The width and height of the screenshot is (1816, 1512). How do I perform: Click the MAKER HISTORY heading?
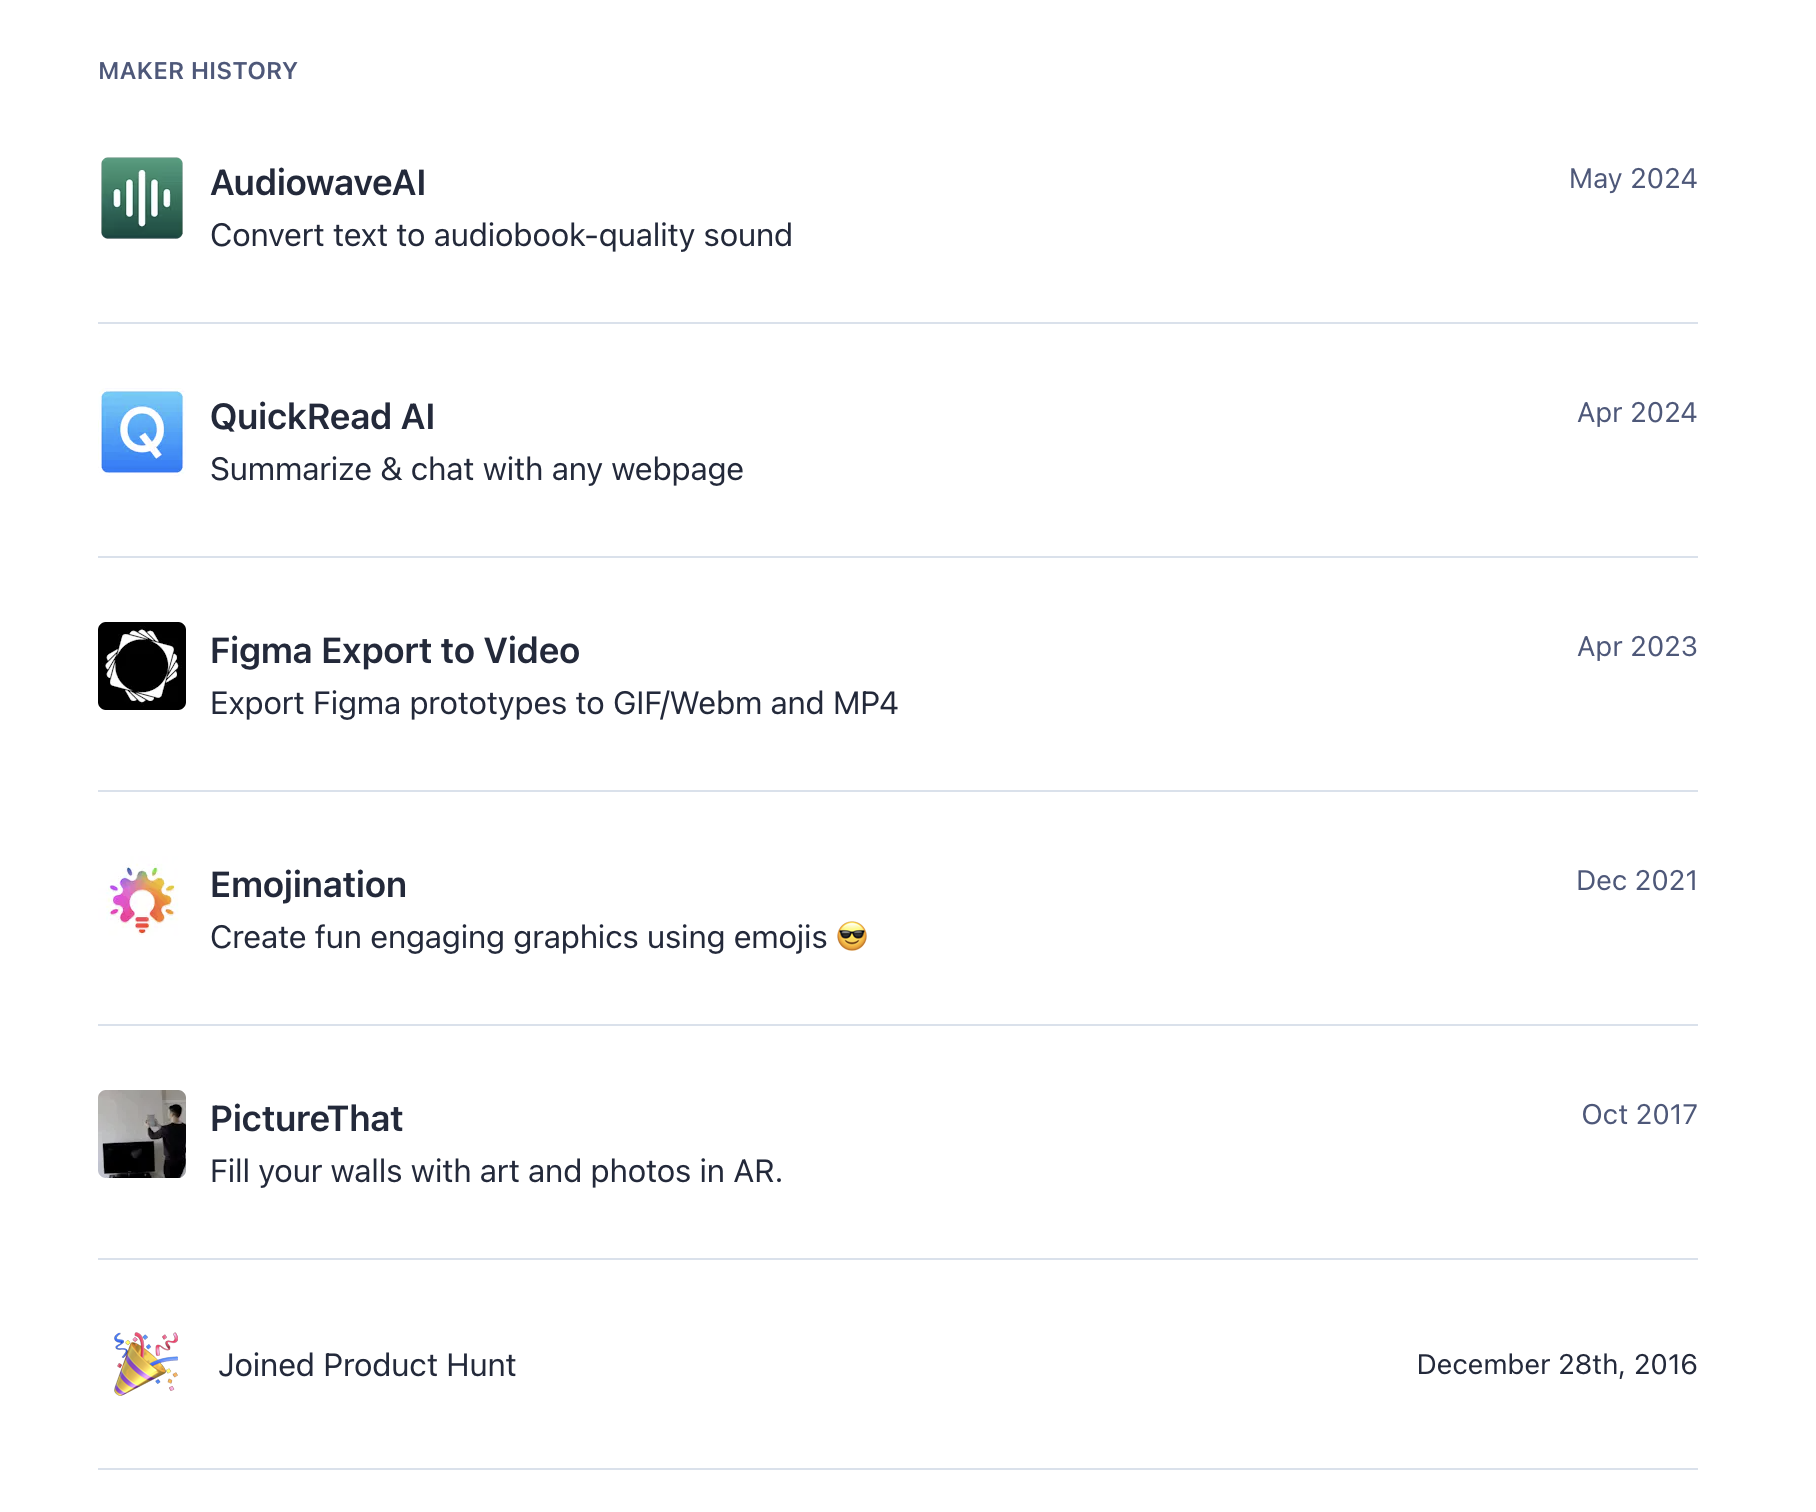pos(198,71)
